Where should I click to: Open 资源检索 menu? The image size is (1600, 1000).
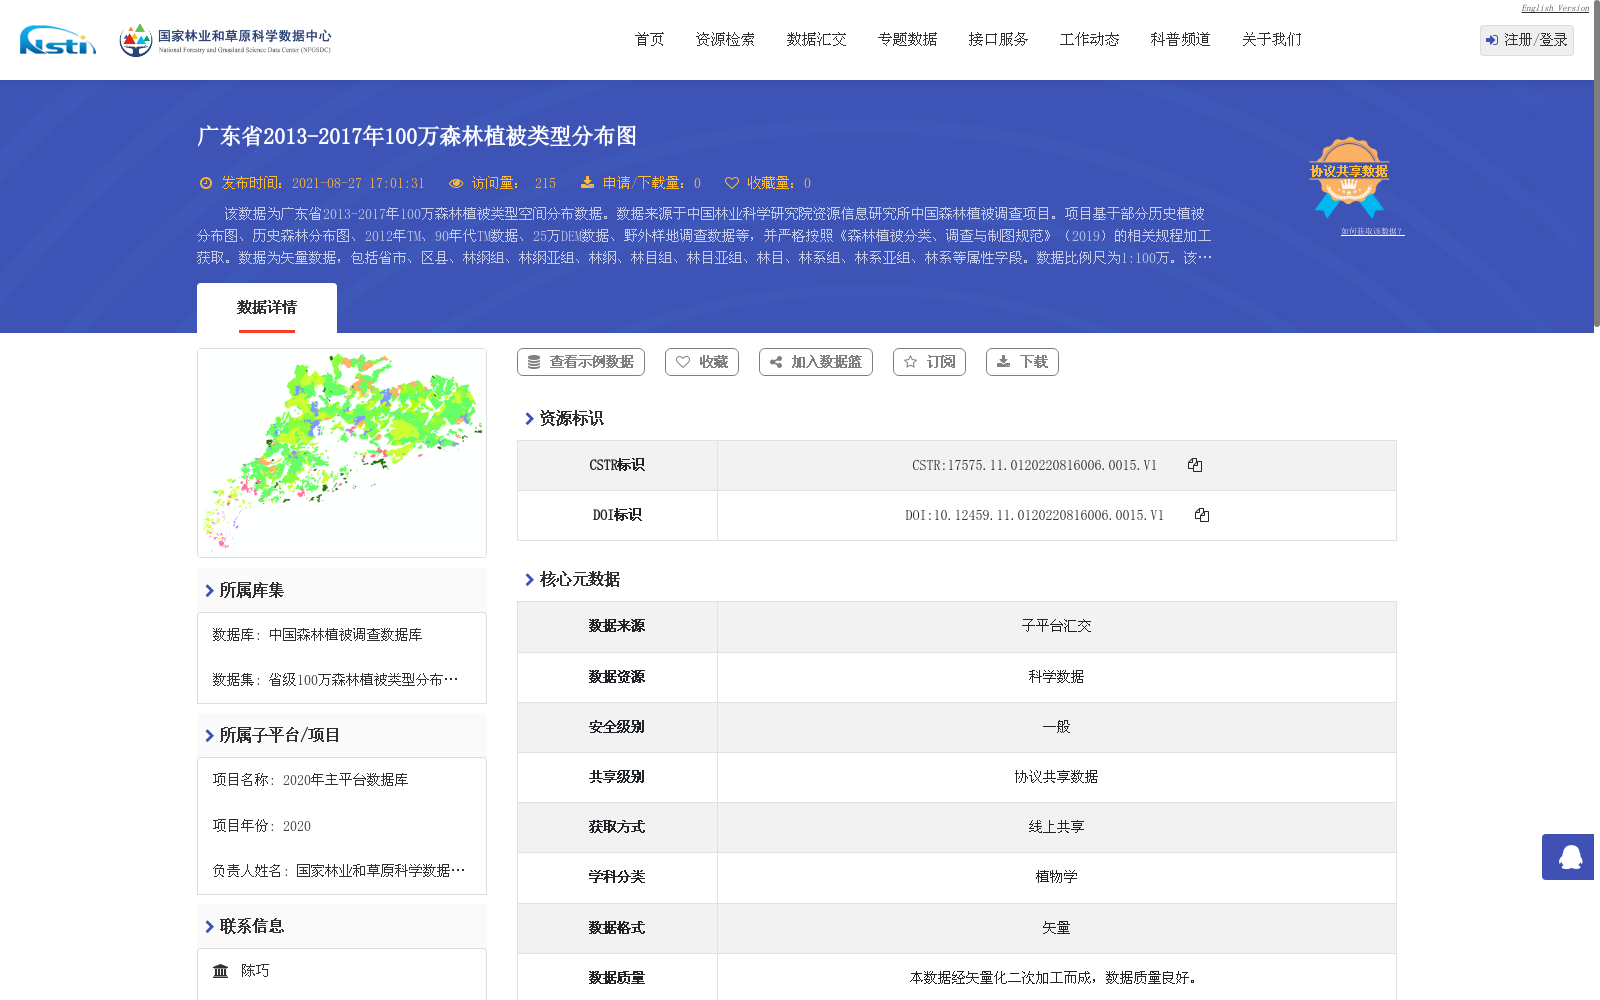pos(725,40)
